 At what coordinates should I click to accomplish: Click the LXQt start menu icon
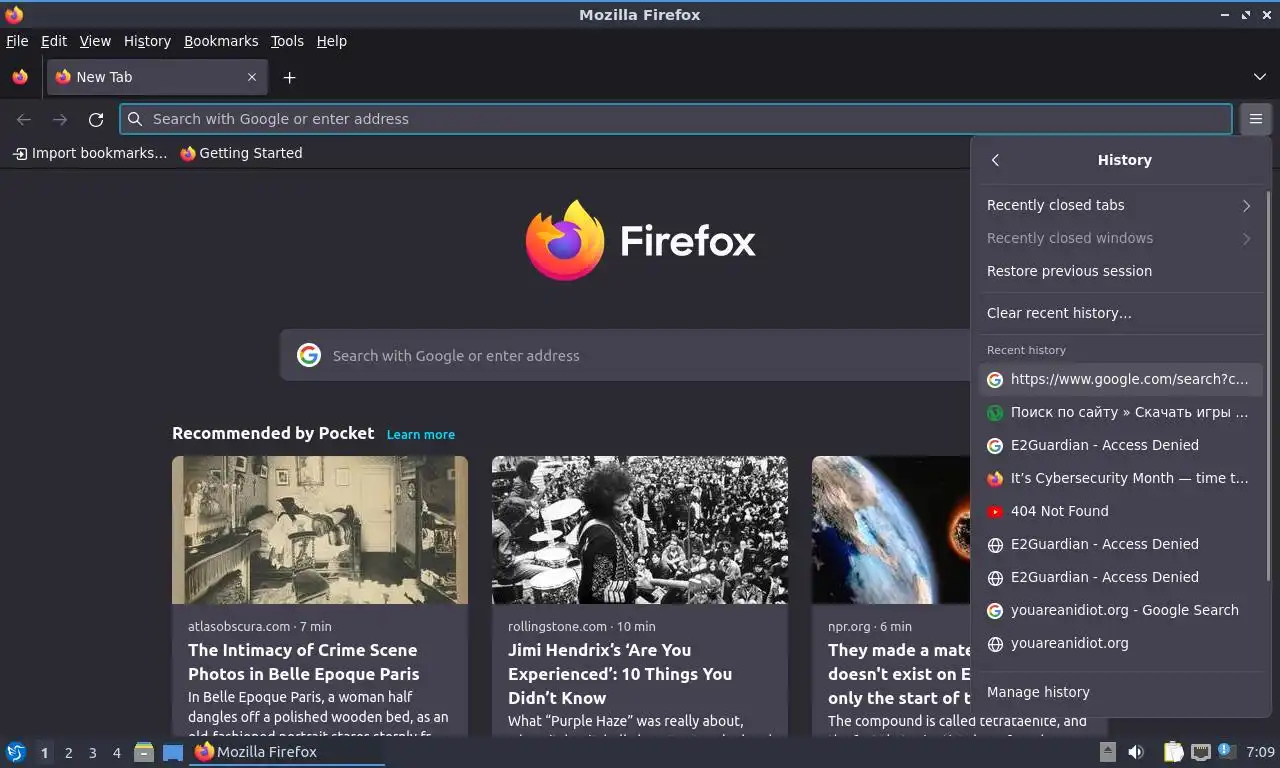pyautogui.click(x=16, y=752)
